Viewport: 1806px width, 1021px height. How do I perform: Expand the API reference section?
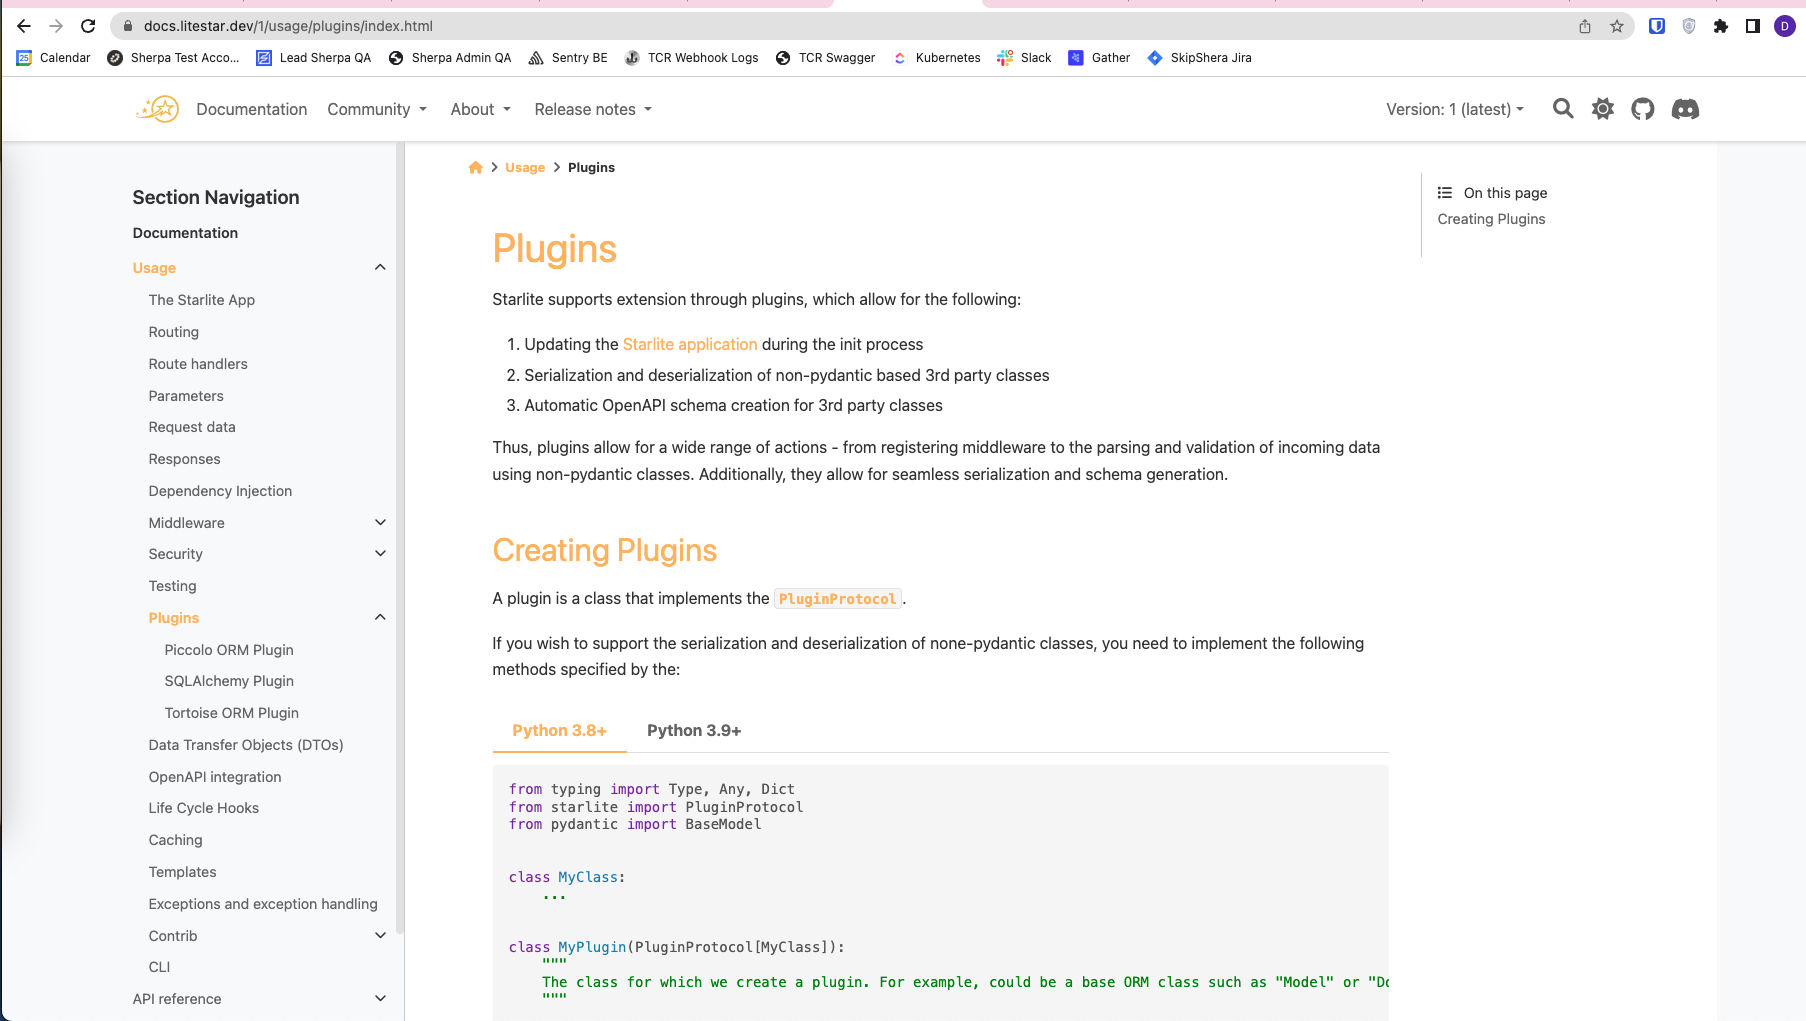coord(380,998)
